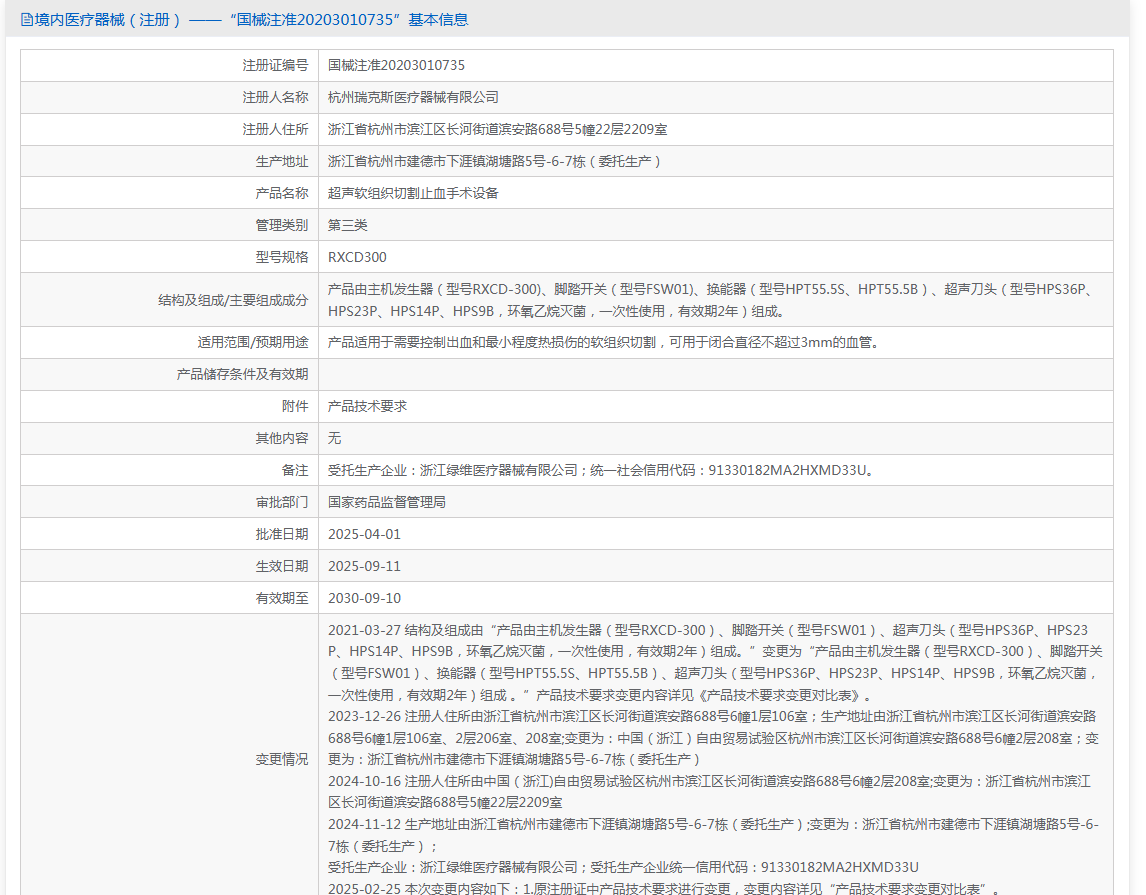Screen dimensions: 1146x895
Task: Click the approval date 2025-04-01
Action: (364, 534)
